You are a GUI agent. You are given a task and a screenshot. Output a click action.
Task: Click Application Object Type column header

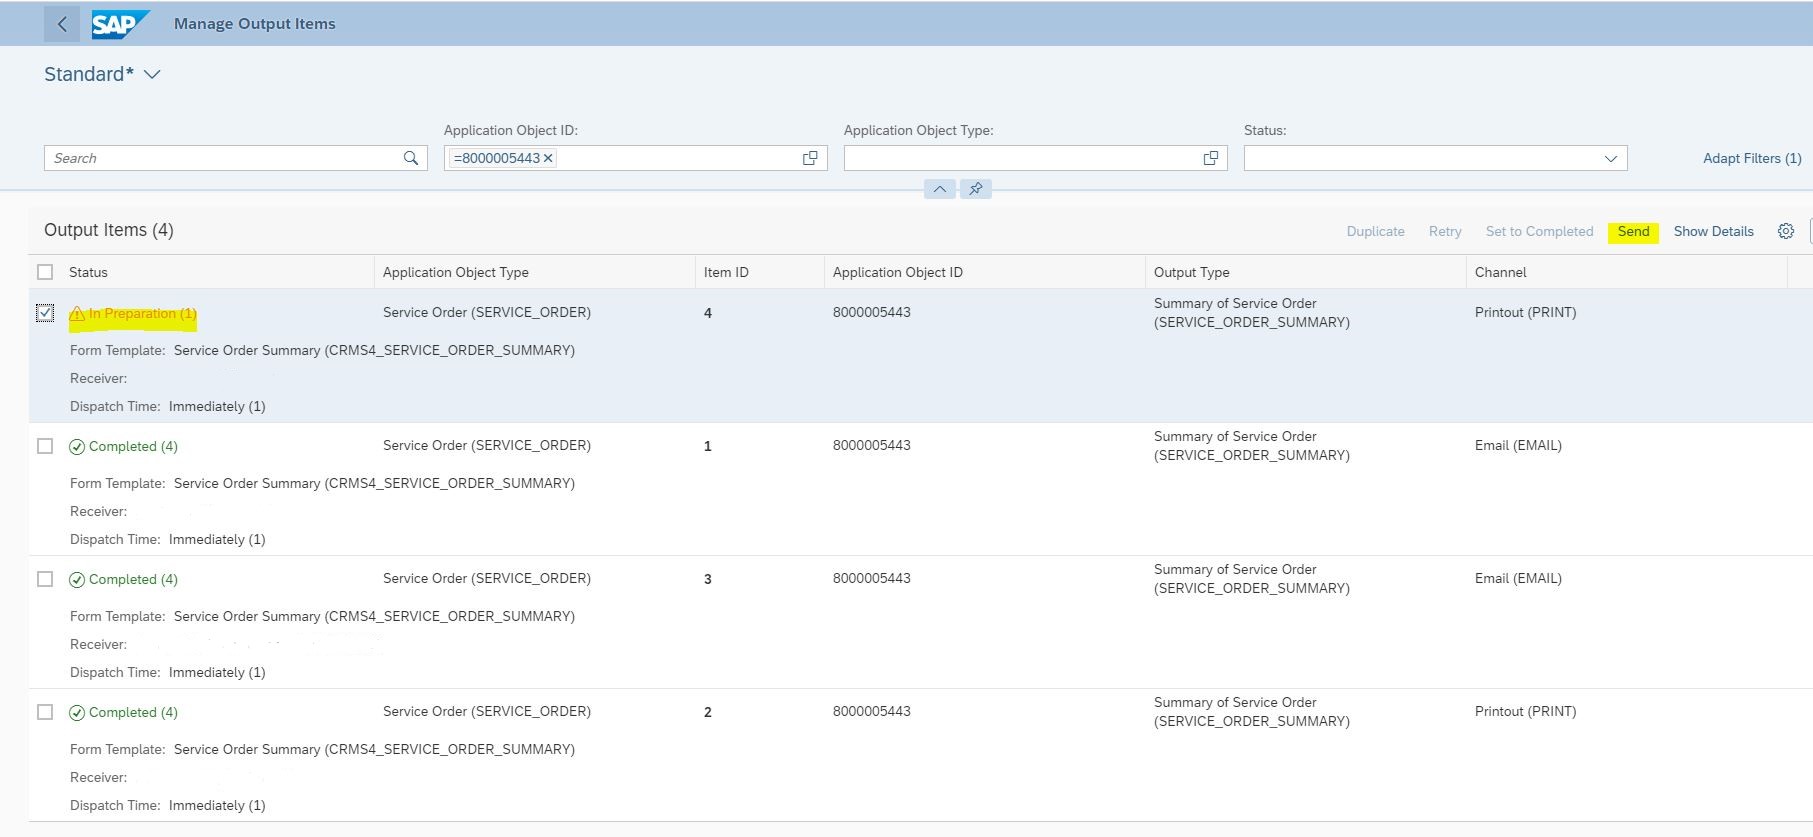pyautogui.click(x=455, y=272)
